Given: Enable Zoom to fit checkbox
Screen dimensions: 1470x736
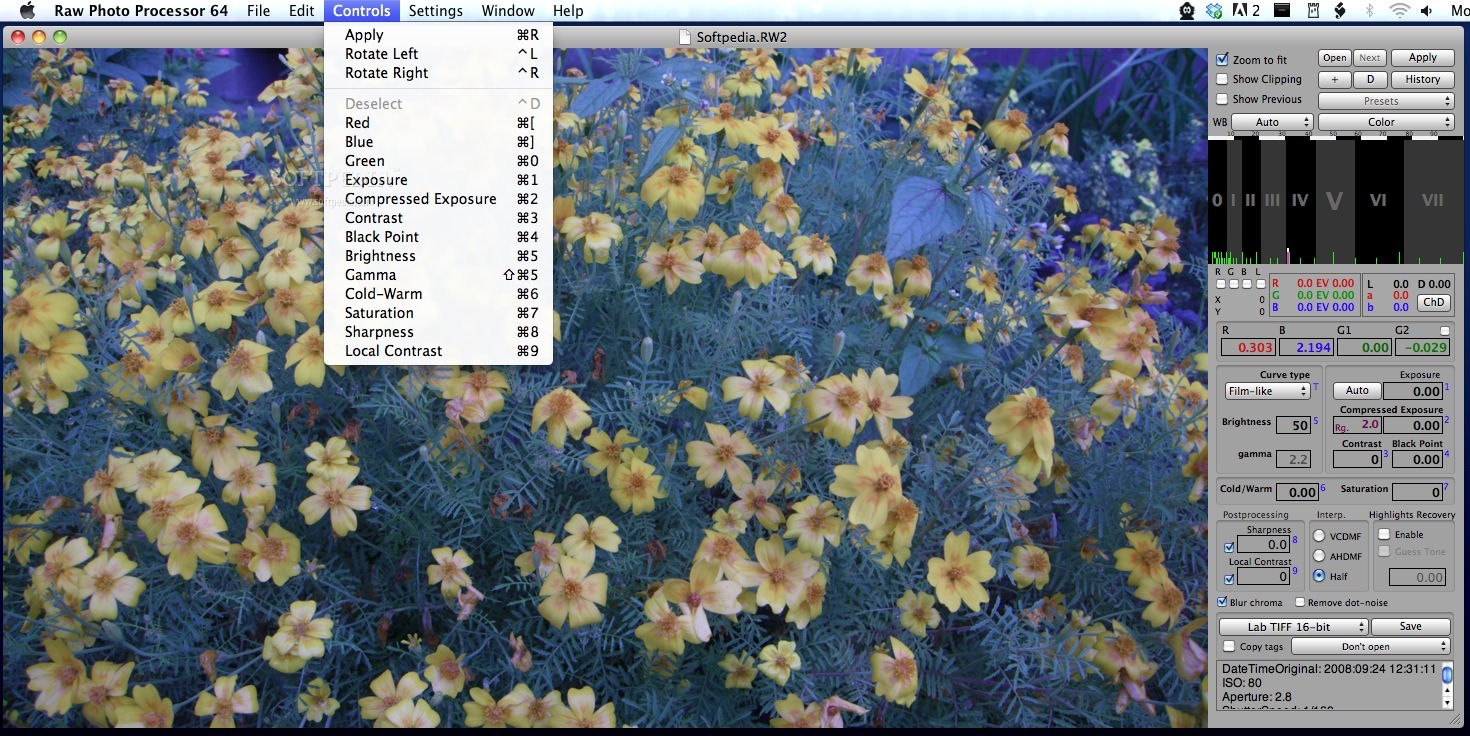Looking at the screenshot, I should (x=1222, y=60).
